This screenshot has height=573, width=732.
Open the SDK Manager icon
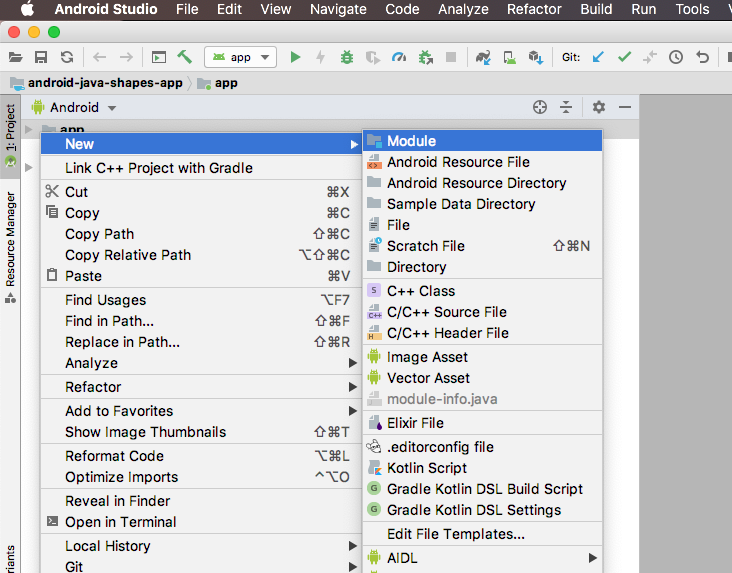point(535,57)
